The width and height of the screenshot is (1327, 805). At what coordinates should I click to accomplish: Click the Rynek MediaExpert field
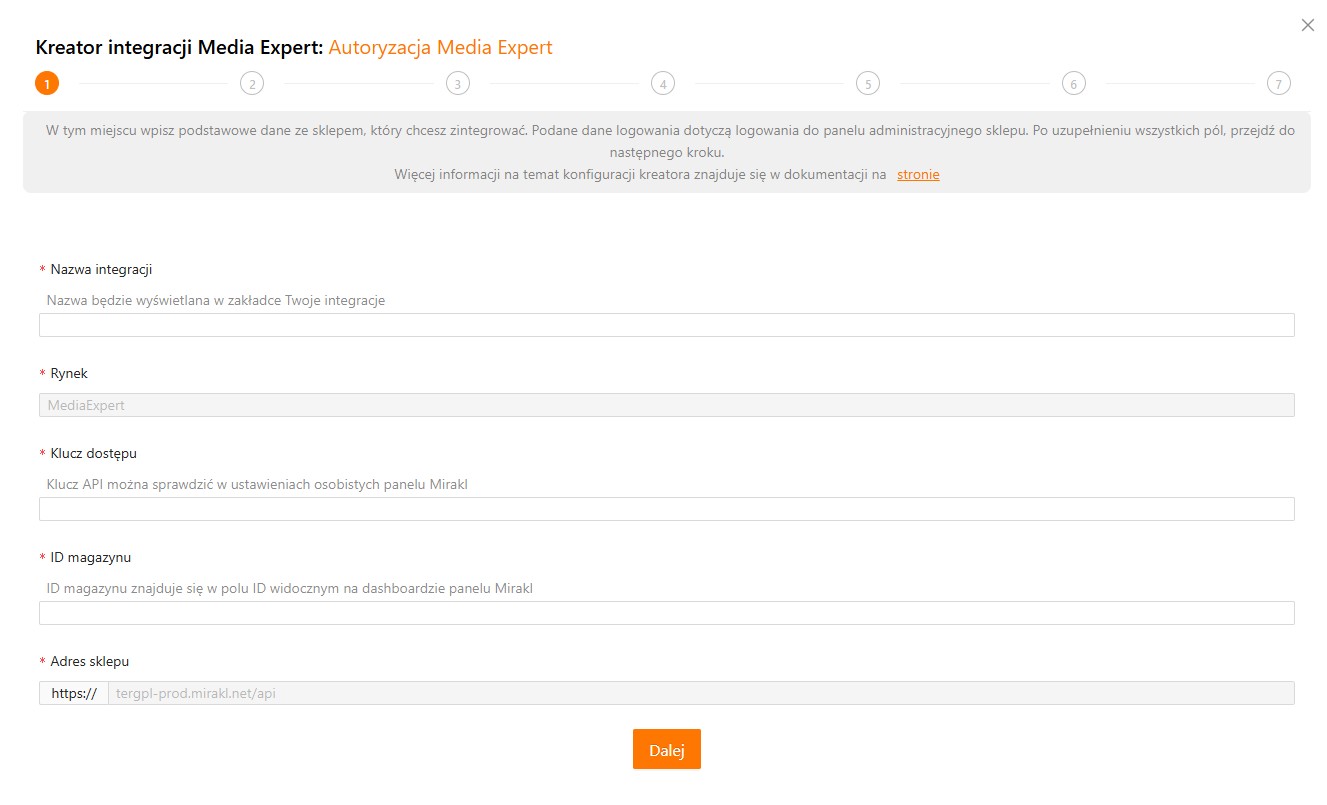tap(666, 405)
